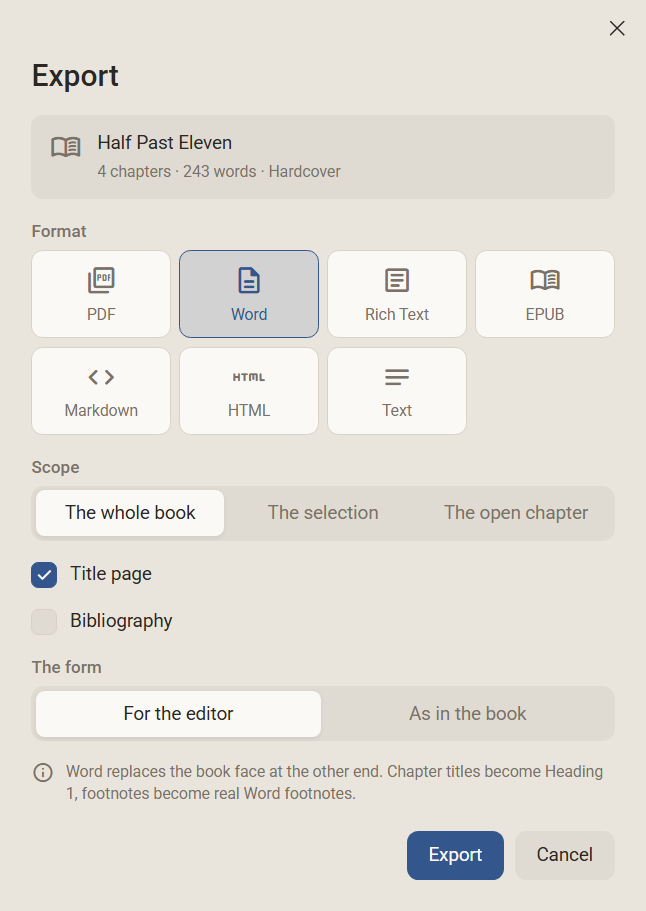Click the '4 chapters · 243 words · Hardcover' line
Image resolution: width=646 pixels, height=911 pixels.
(x=219, y=172)
